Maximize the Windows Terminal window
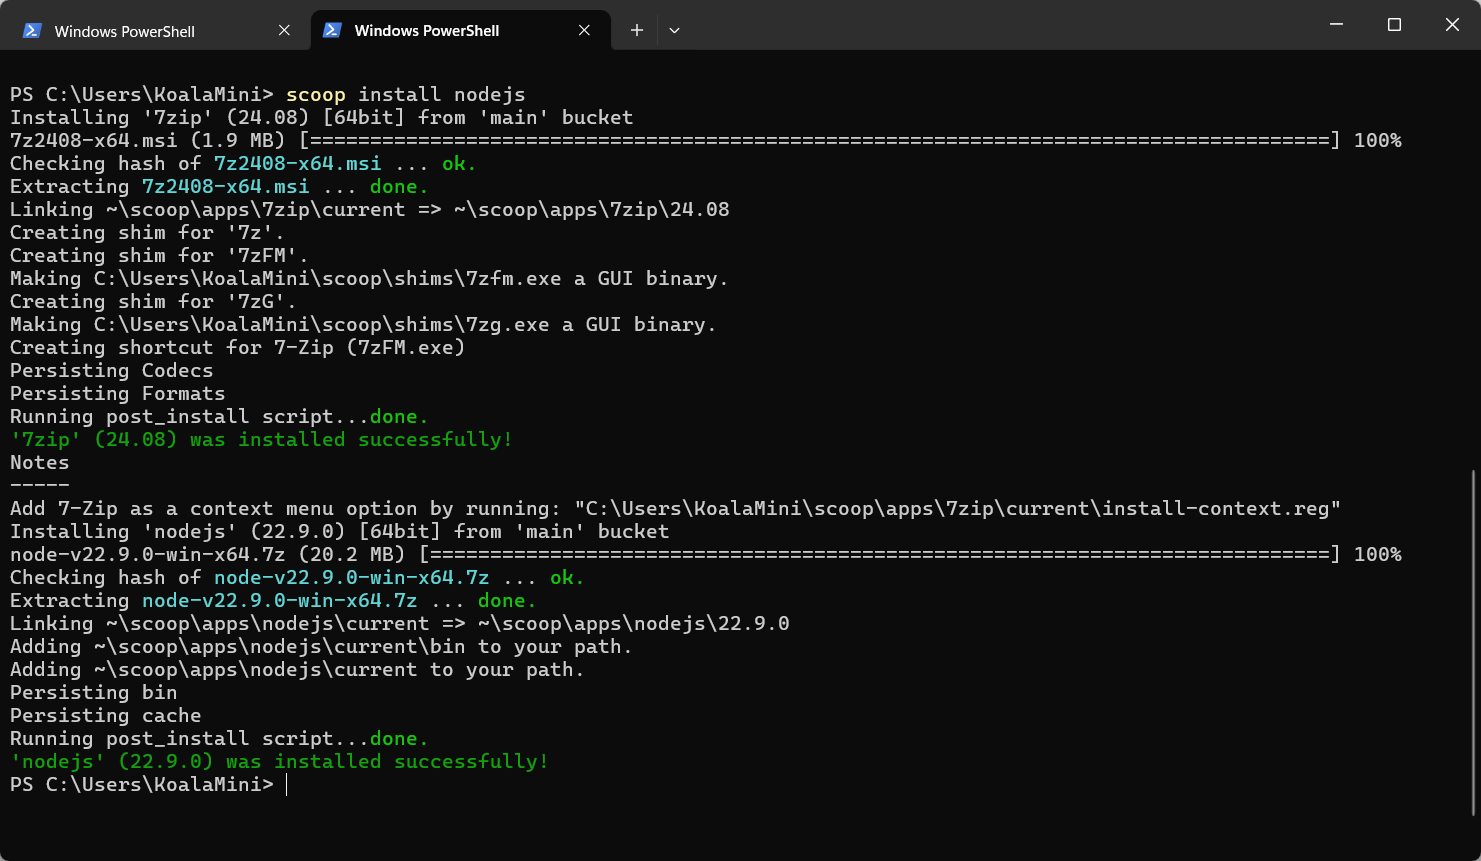 (x=1394, y=25)
